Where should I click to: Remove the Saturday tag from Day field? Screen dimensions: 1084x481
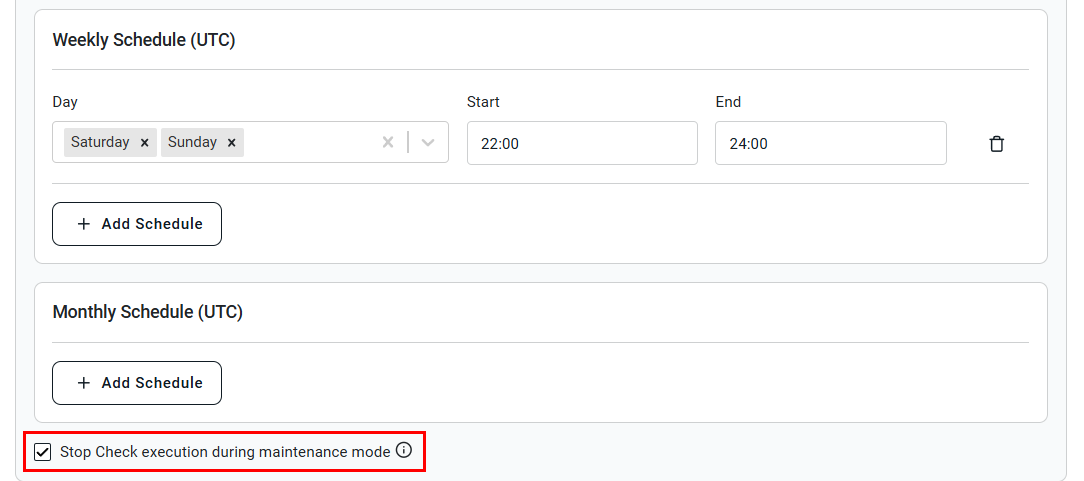point(144,142)
